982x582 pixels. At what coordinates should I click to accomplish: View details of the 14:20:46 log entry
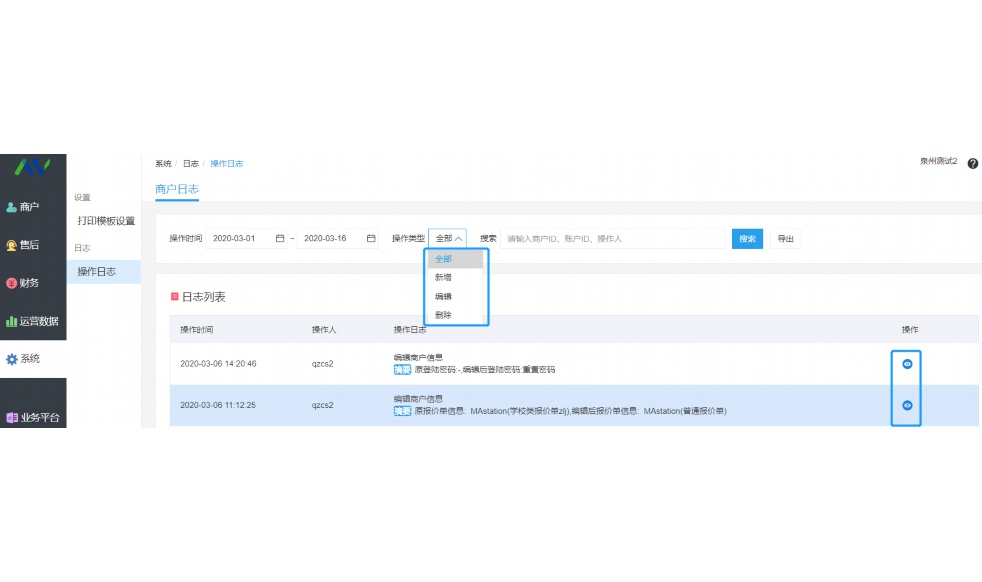(x=907, y=364)
